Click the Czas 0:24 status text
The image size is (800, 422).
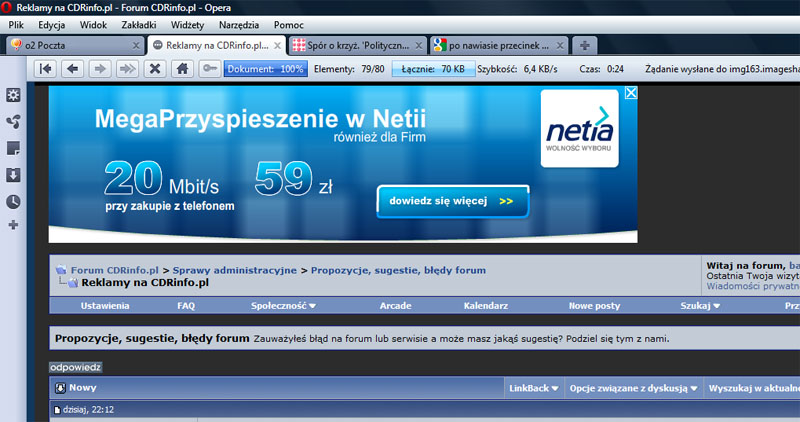[602, 68]
